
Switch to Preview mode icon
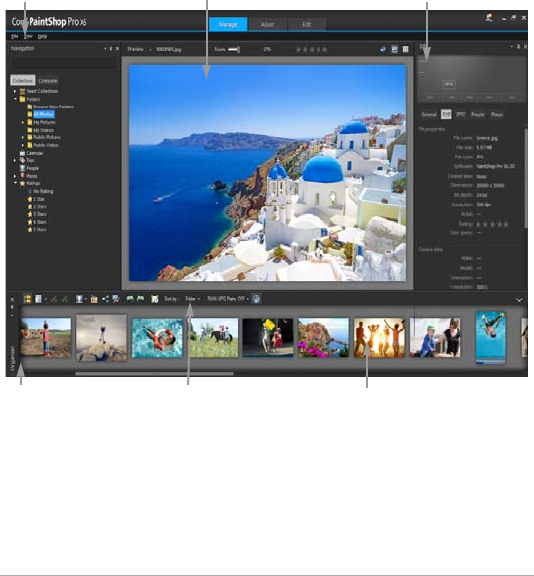394,49
